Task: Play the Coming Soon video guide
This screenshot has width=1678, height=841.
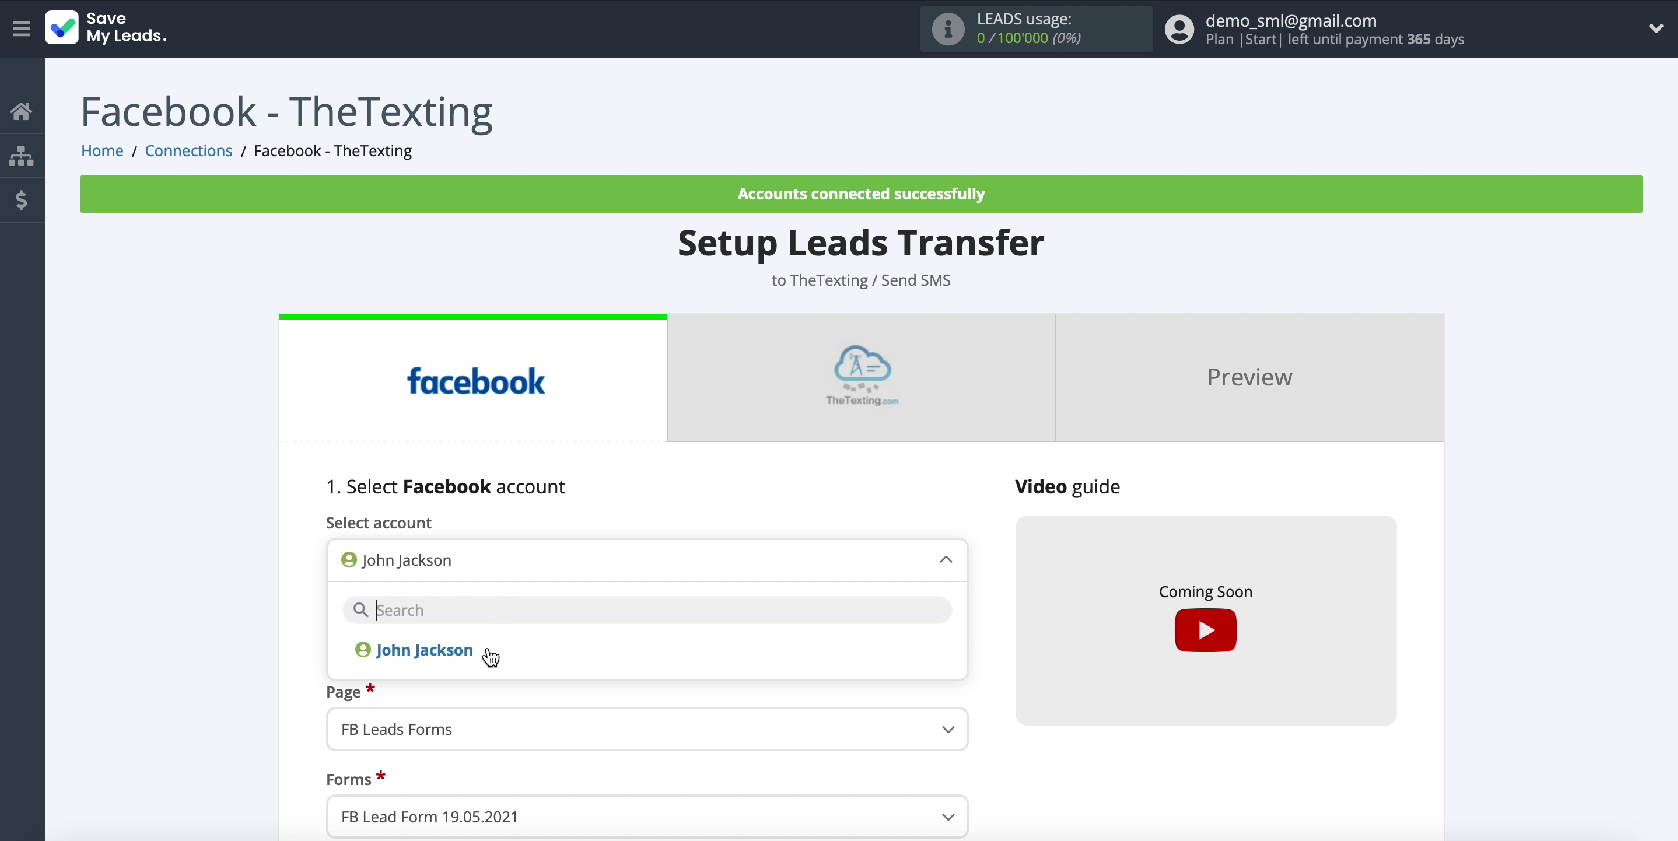Action: tap(1206, 630)
